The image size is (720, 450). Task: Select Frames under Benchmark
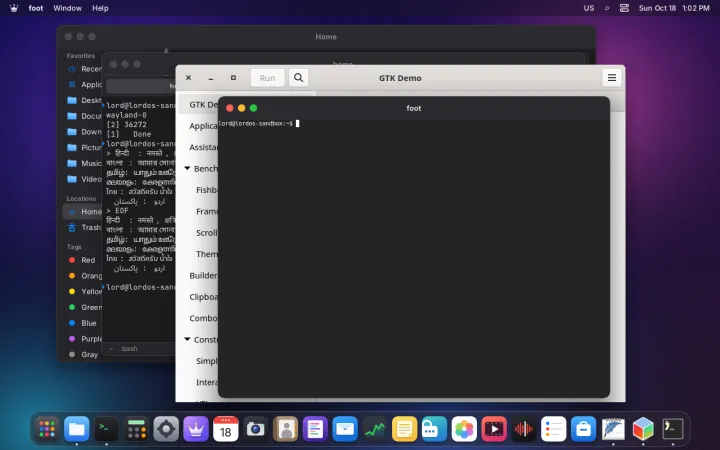coord(207,211)
